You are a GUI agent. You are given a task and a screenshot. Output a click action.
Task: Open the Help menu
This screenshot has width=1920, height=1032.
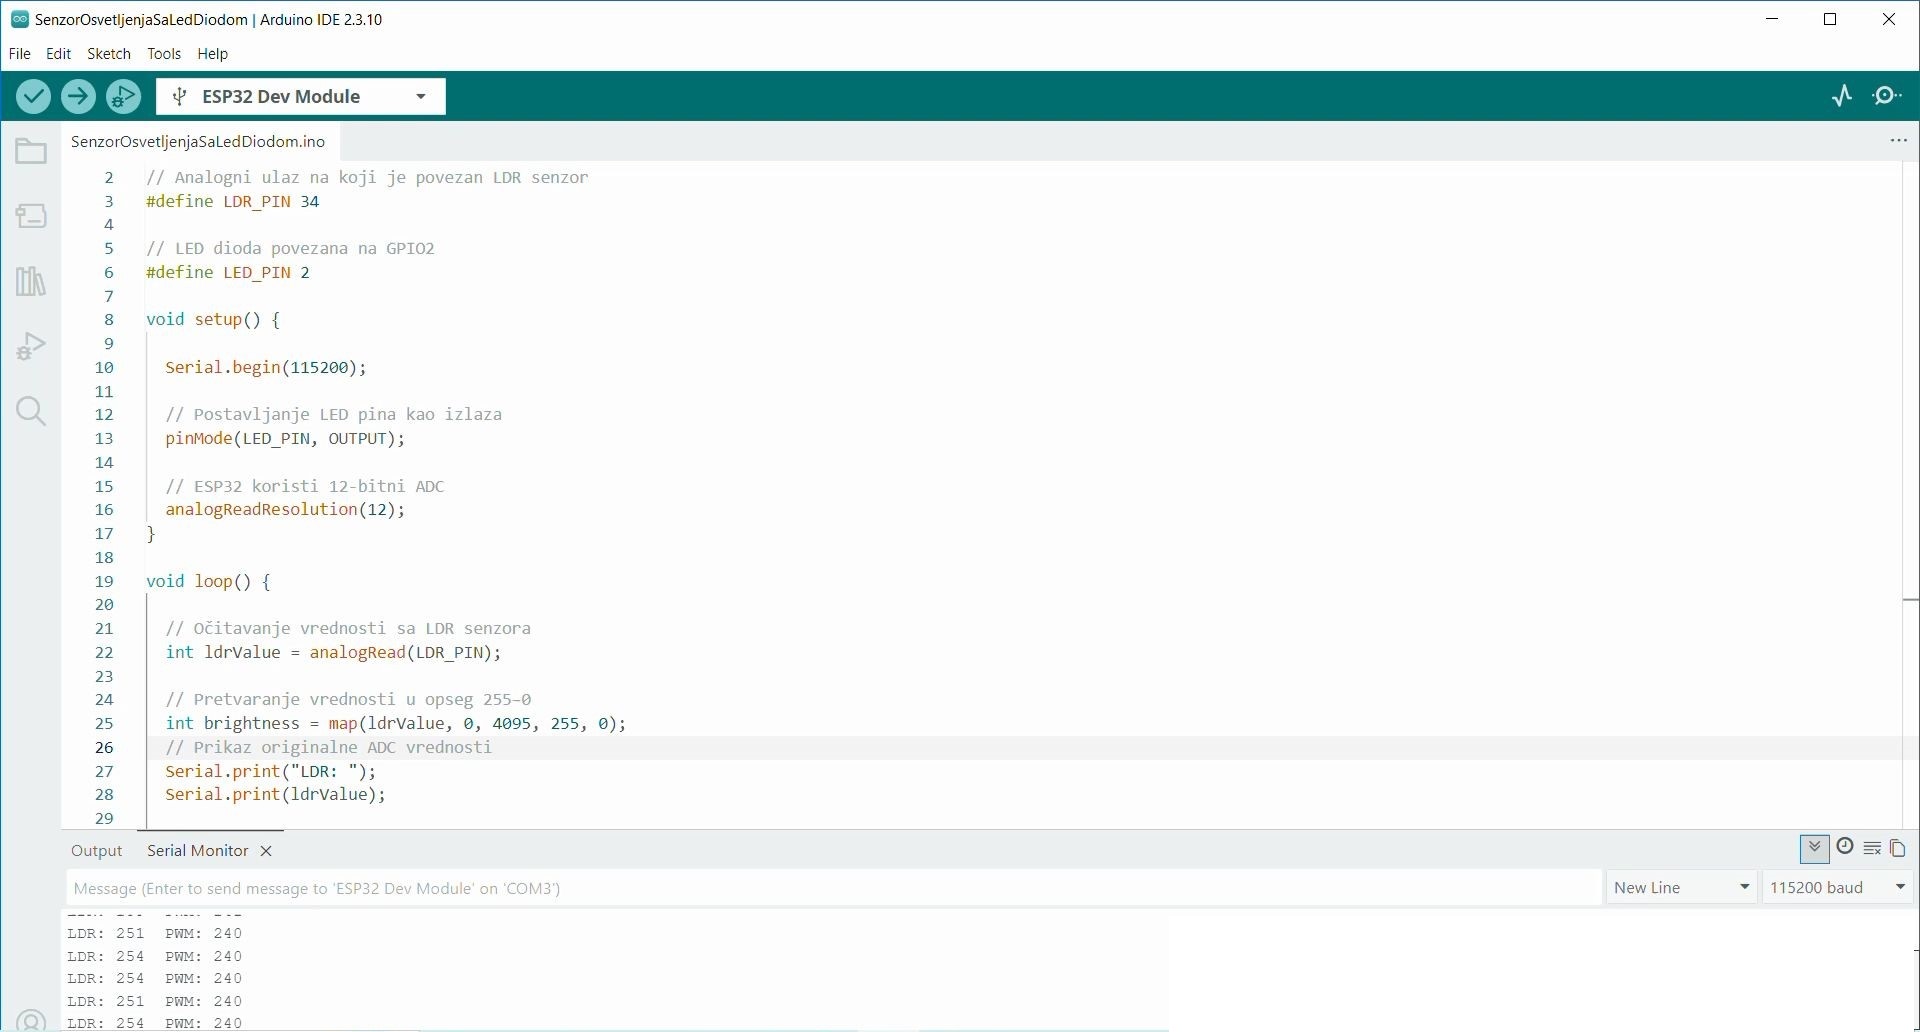click(212, 54)
